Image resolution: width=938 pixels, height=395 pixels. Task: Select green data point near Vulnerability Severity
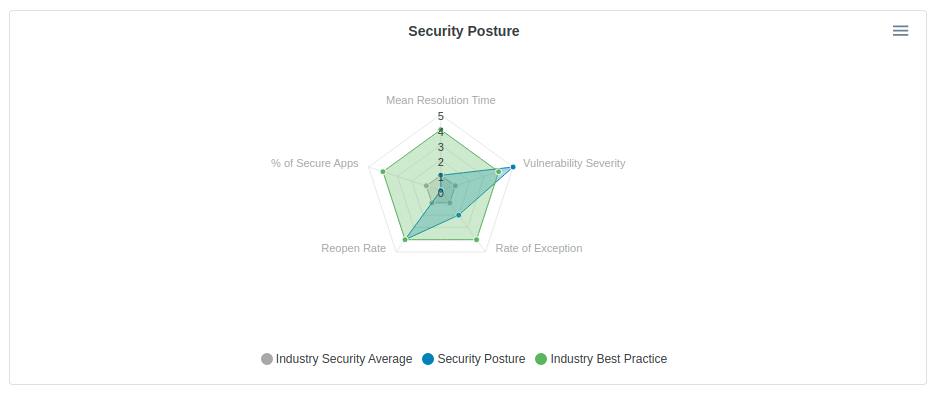498,172
